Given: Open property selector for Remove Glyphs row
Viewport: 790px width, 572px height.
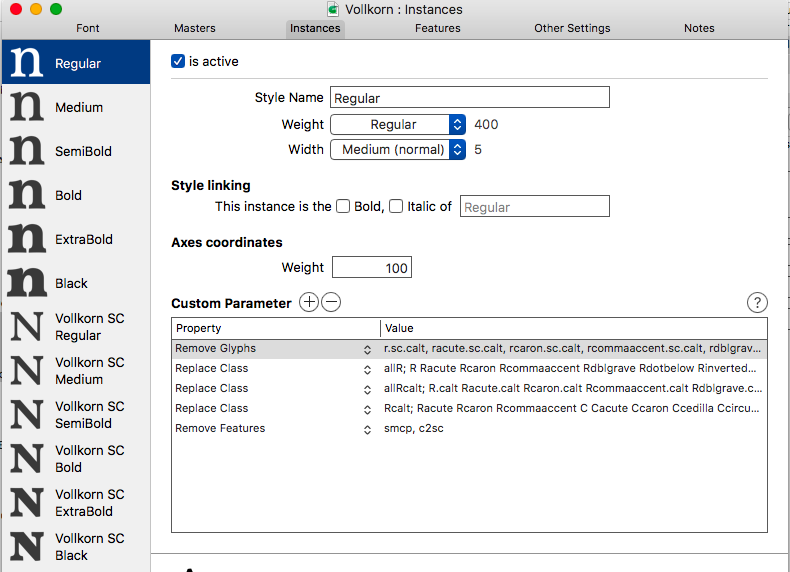Looking at the screenshot, I should coord(367,350).
